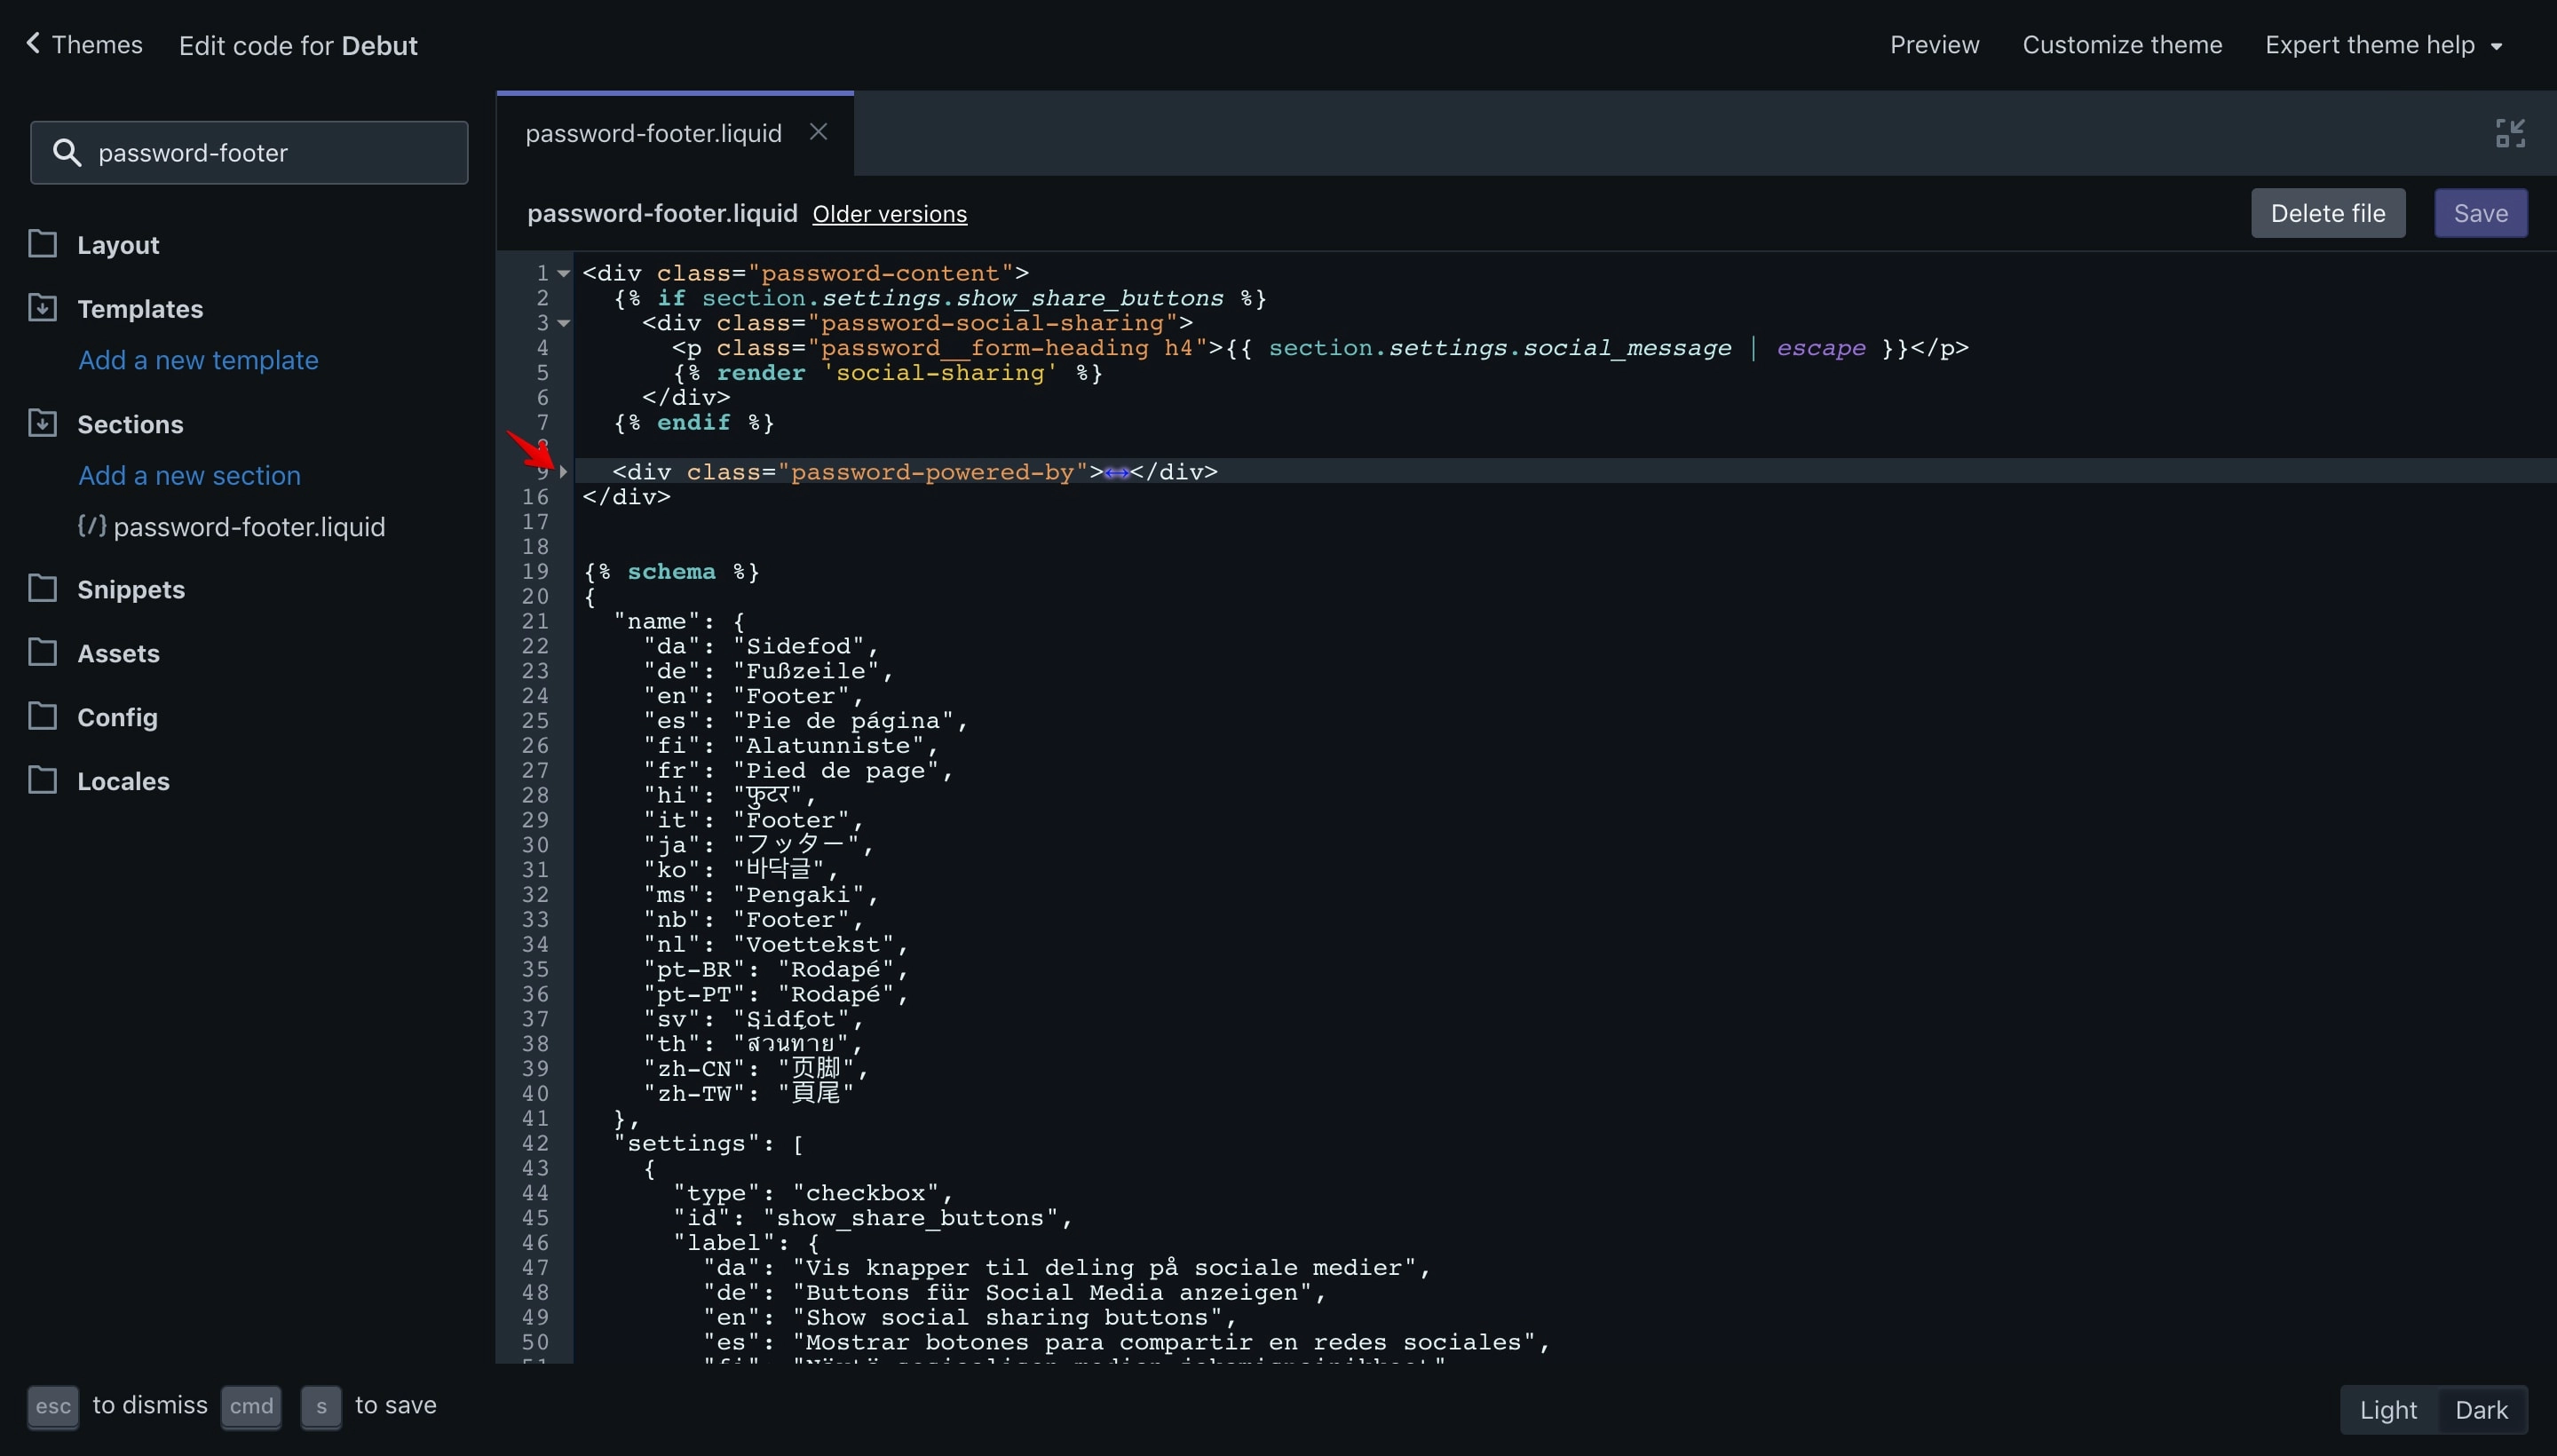This screenshot has height=1456, width=2557.
Task: Click the search magnifier icon
Action: [67, 152]
